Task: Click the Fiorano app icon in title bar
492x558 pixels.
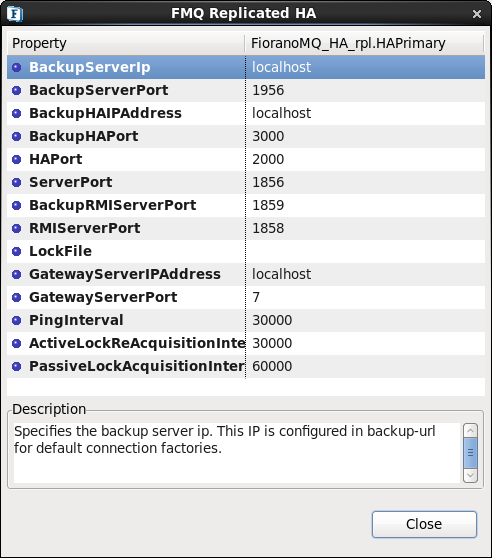Action: 15,14
